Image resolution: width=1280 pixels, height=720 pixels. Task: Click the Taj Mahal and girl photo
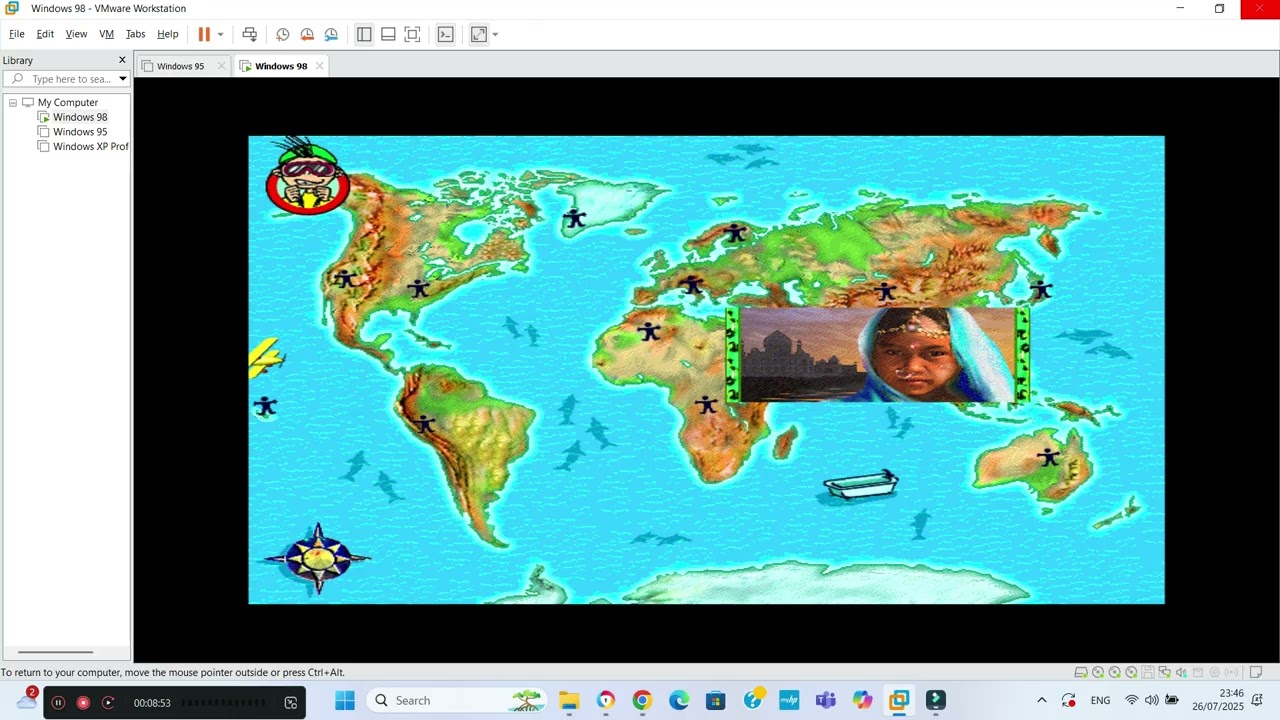(x=877, y=355)
